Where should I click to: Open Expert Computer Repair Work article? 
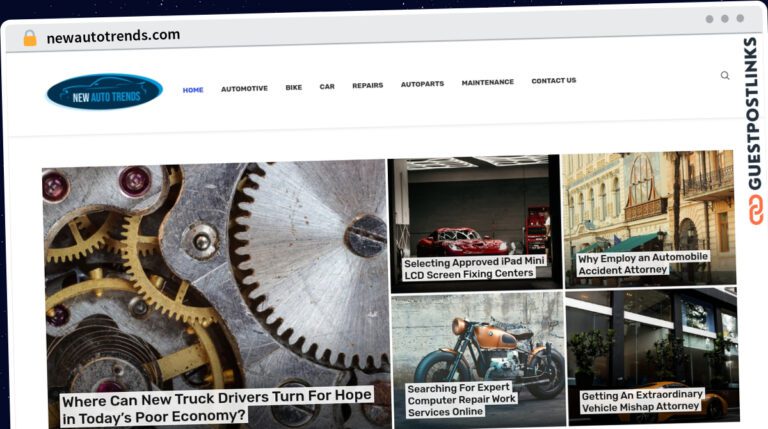click(x=461, y=400)
